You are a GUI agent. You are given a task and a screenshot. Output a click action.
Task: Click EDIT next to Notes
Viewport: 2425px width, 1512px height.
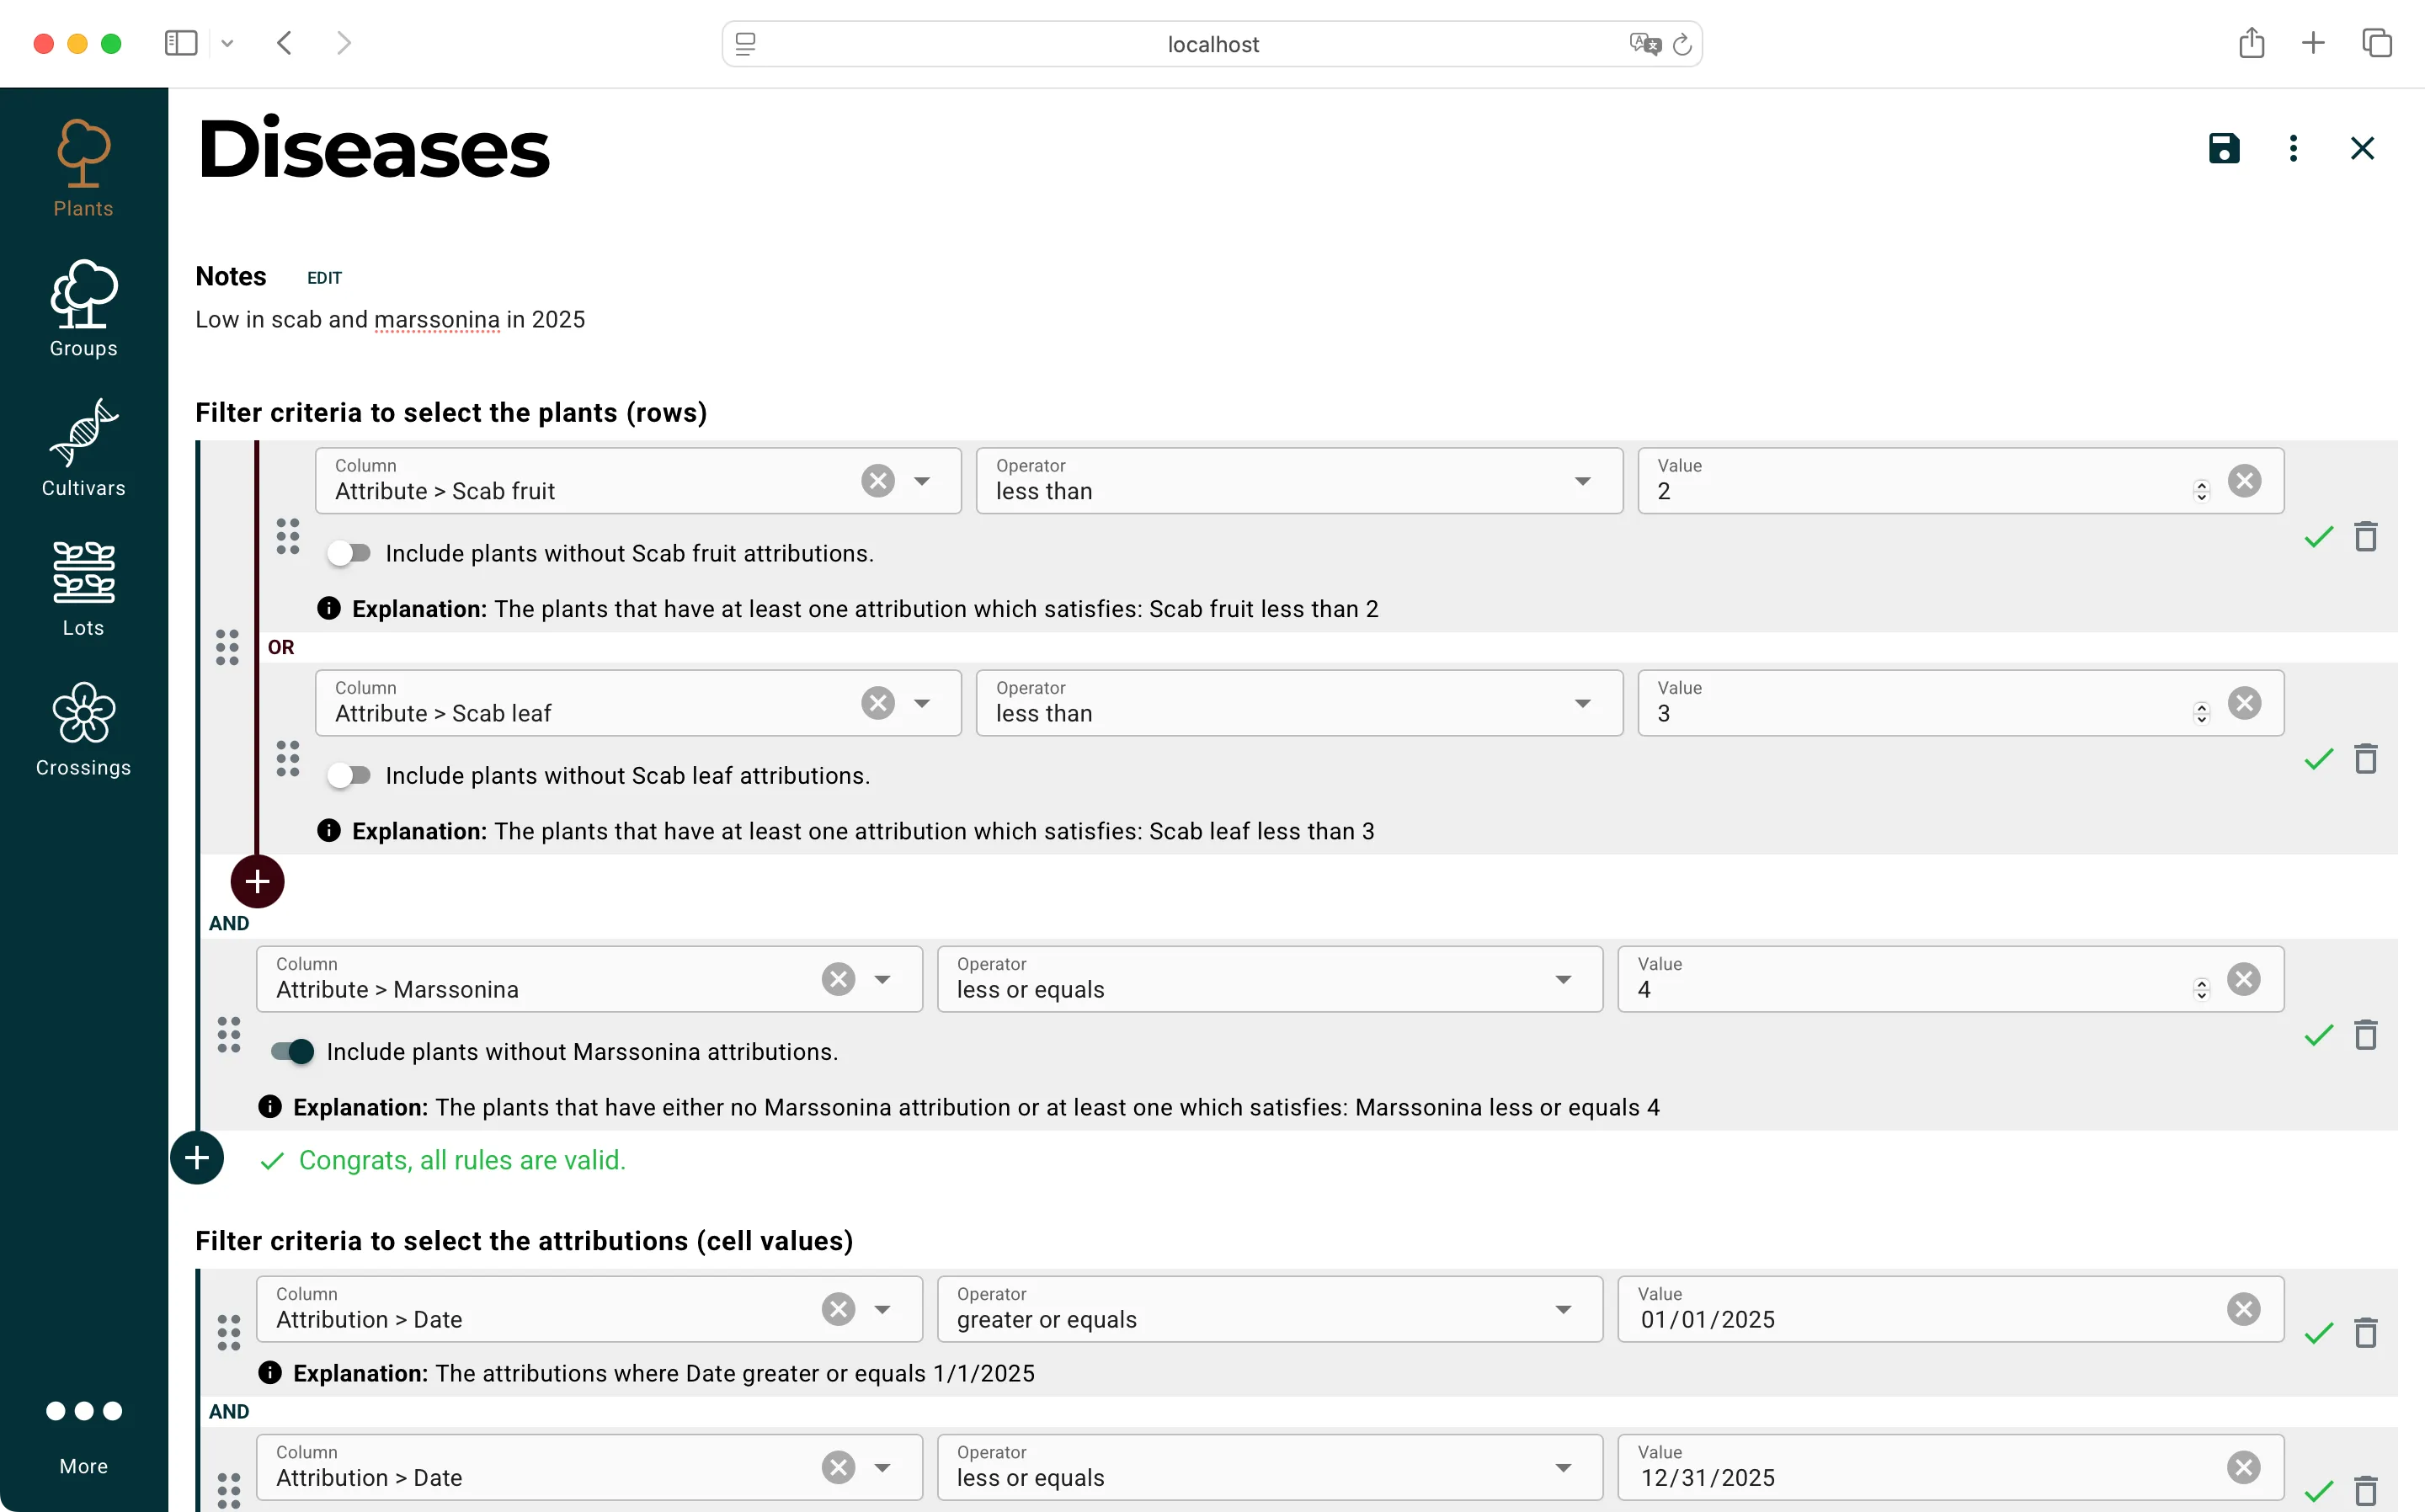[x=324, y=277]
